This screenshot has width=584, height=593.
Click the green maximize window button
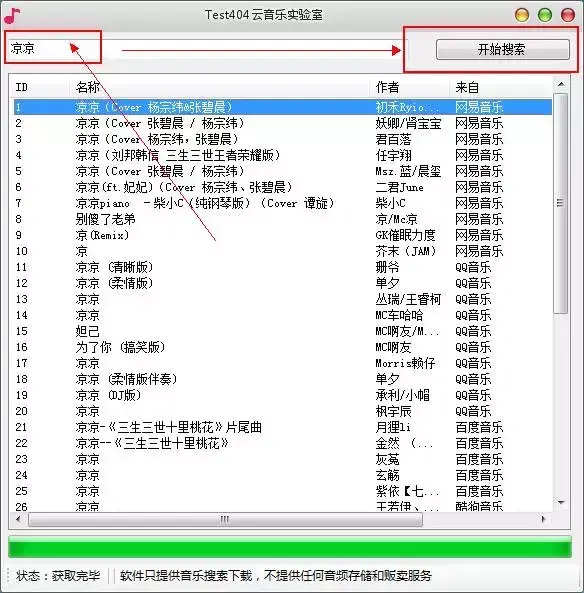pos(545,15)
